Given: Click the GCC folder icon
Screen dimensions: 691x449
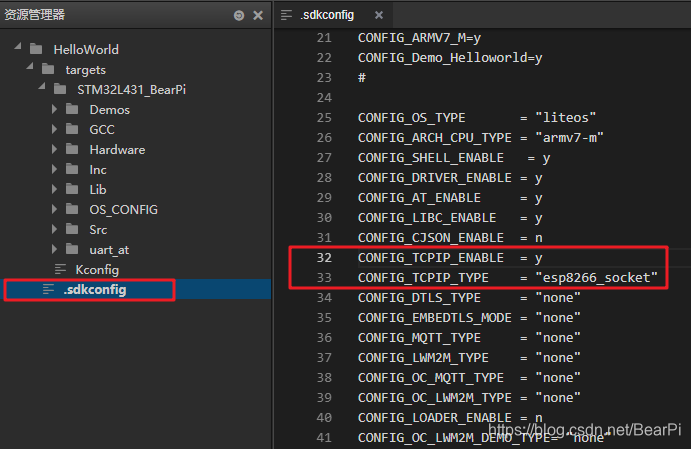Looking at the screenshot, I should pos(72,129).
